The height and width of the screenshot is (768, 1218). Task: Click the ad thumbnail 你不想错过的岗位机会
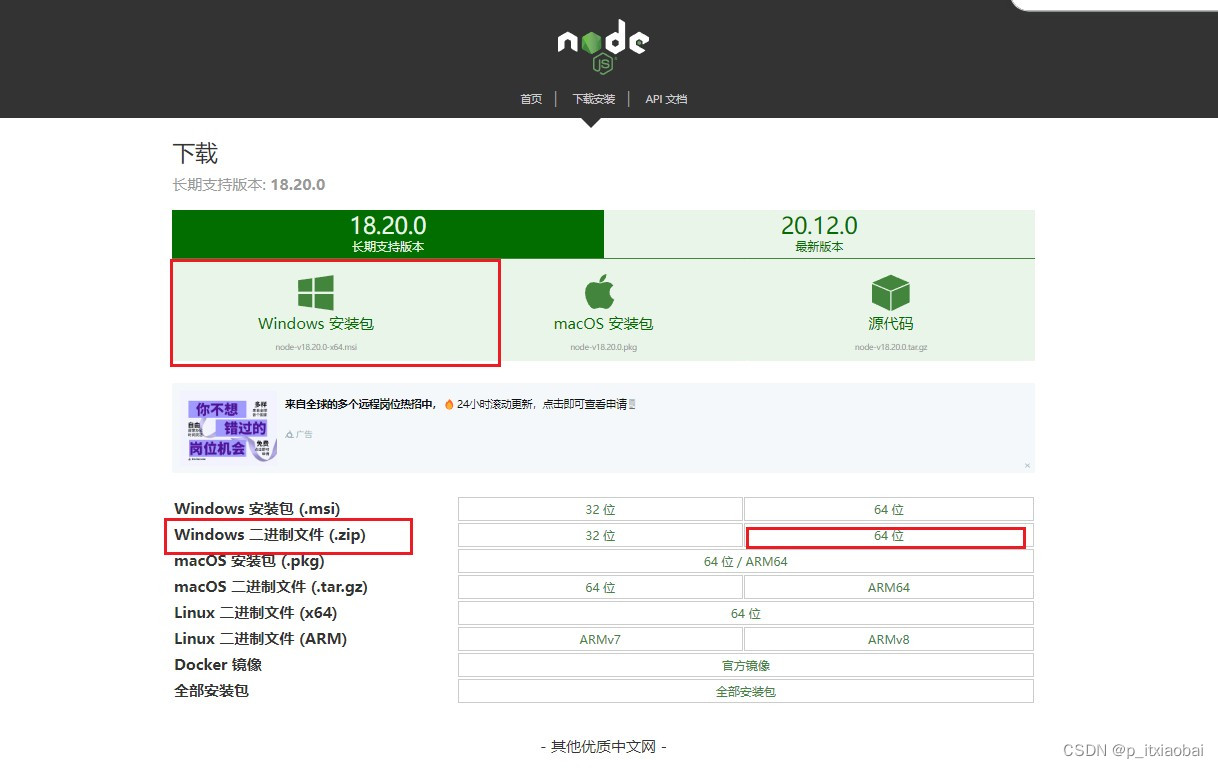coord(229,428)
